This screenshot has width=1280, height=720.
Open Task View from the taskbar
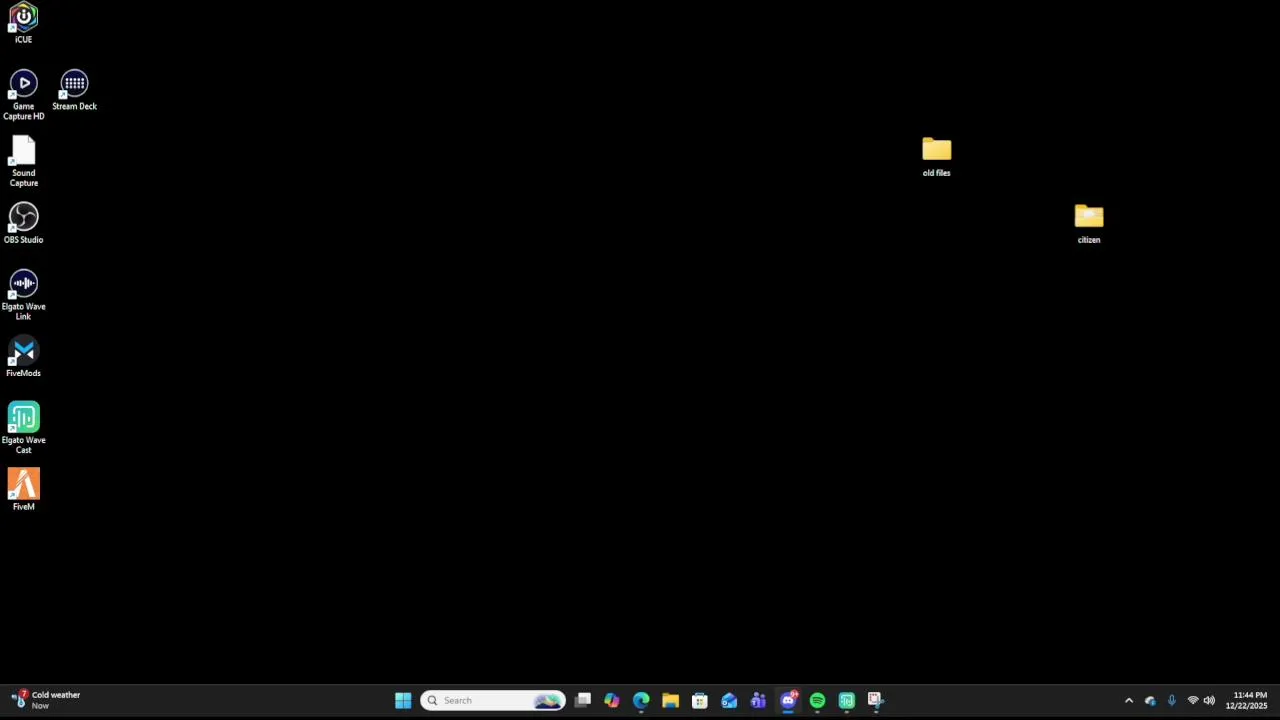(582, 700)
